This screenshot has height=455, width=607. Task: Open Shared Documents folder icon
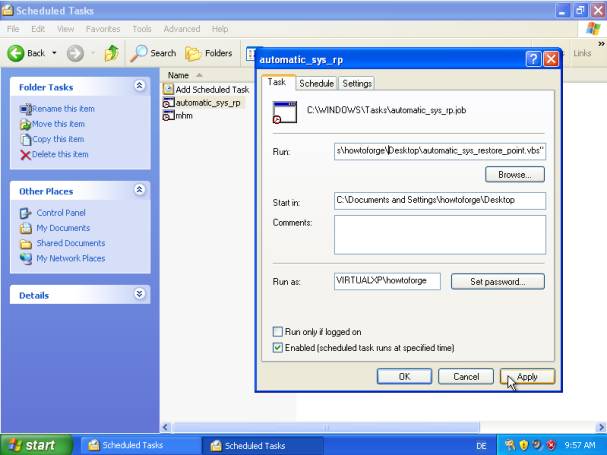(x=26, y=244)
